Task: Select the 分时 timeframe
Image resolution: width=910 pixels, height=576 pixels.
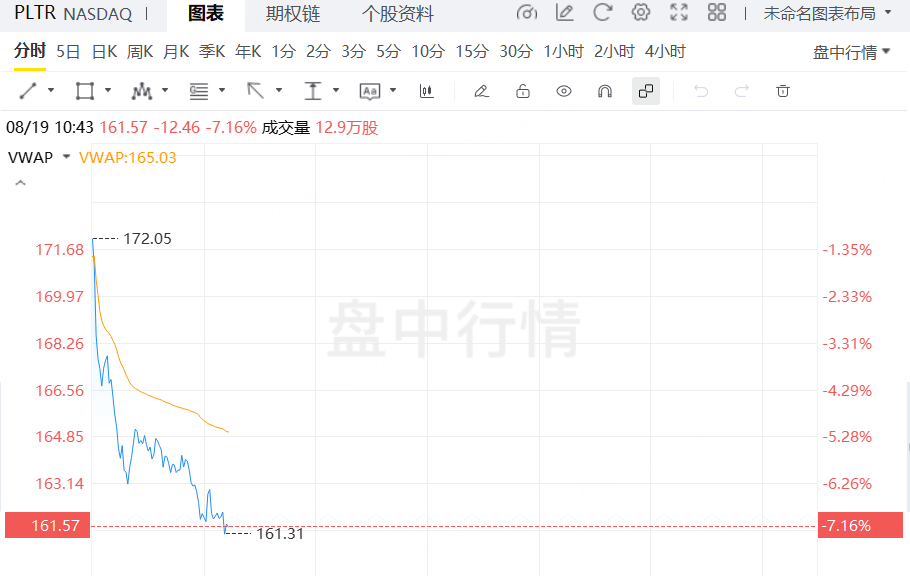Action: point(30,51)
